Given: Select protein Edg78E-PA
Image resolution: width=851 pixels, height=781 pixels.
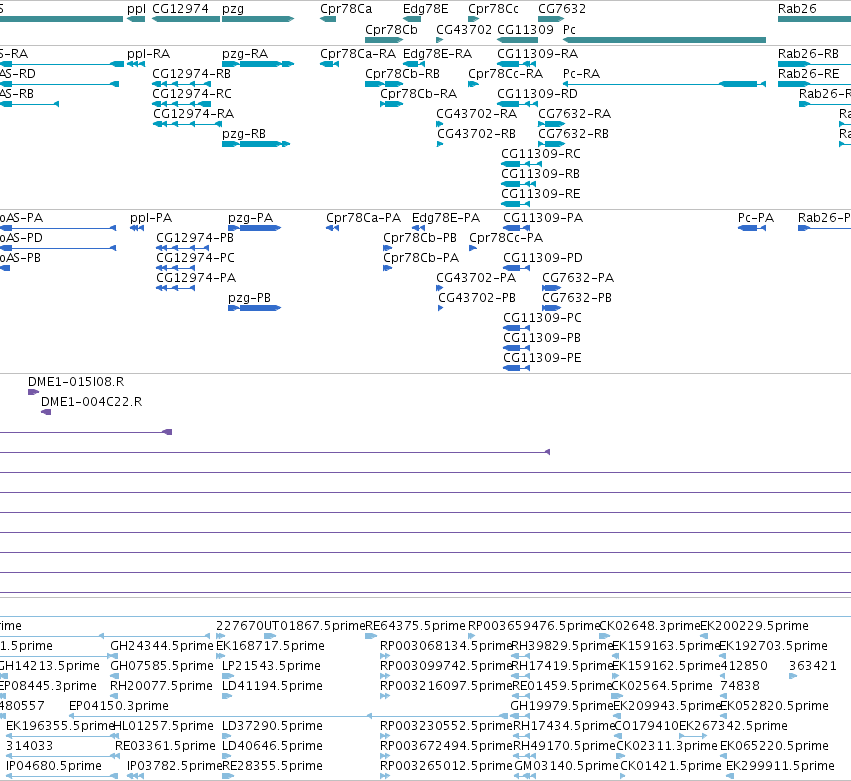Looking at the screenshot, I should tap(418, 228).
